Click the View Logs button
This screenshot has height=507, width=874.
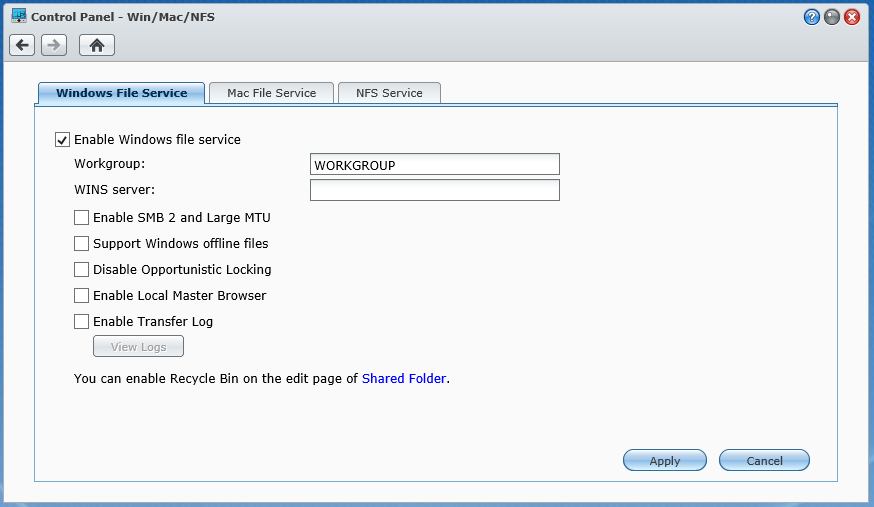click(x=138, y=347)
